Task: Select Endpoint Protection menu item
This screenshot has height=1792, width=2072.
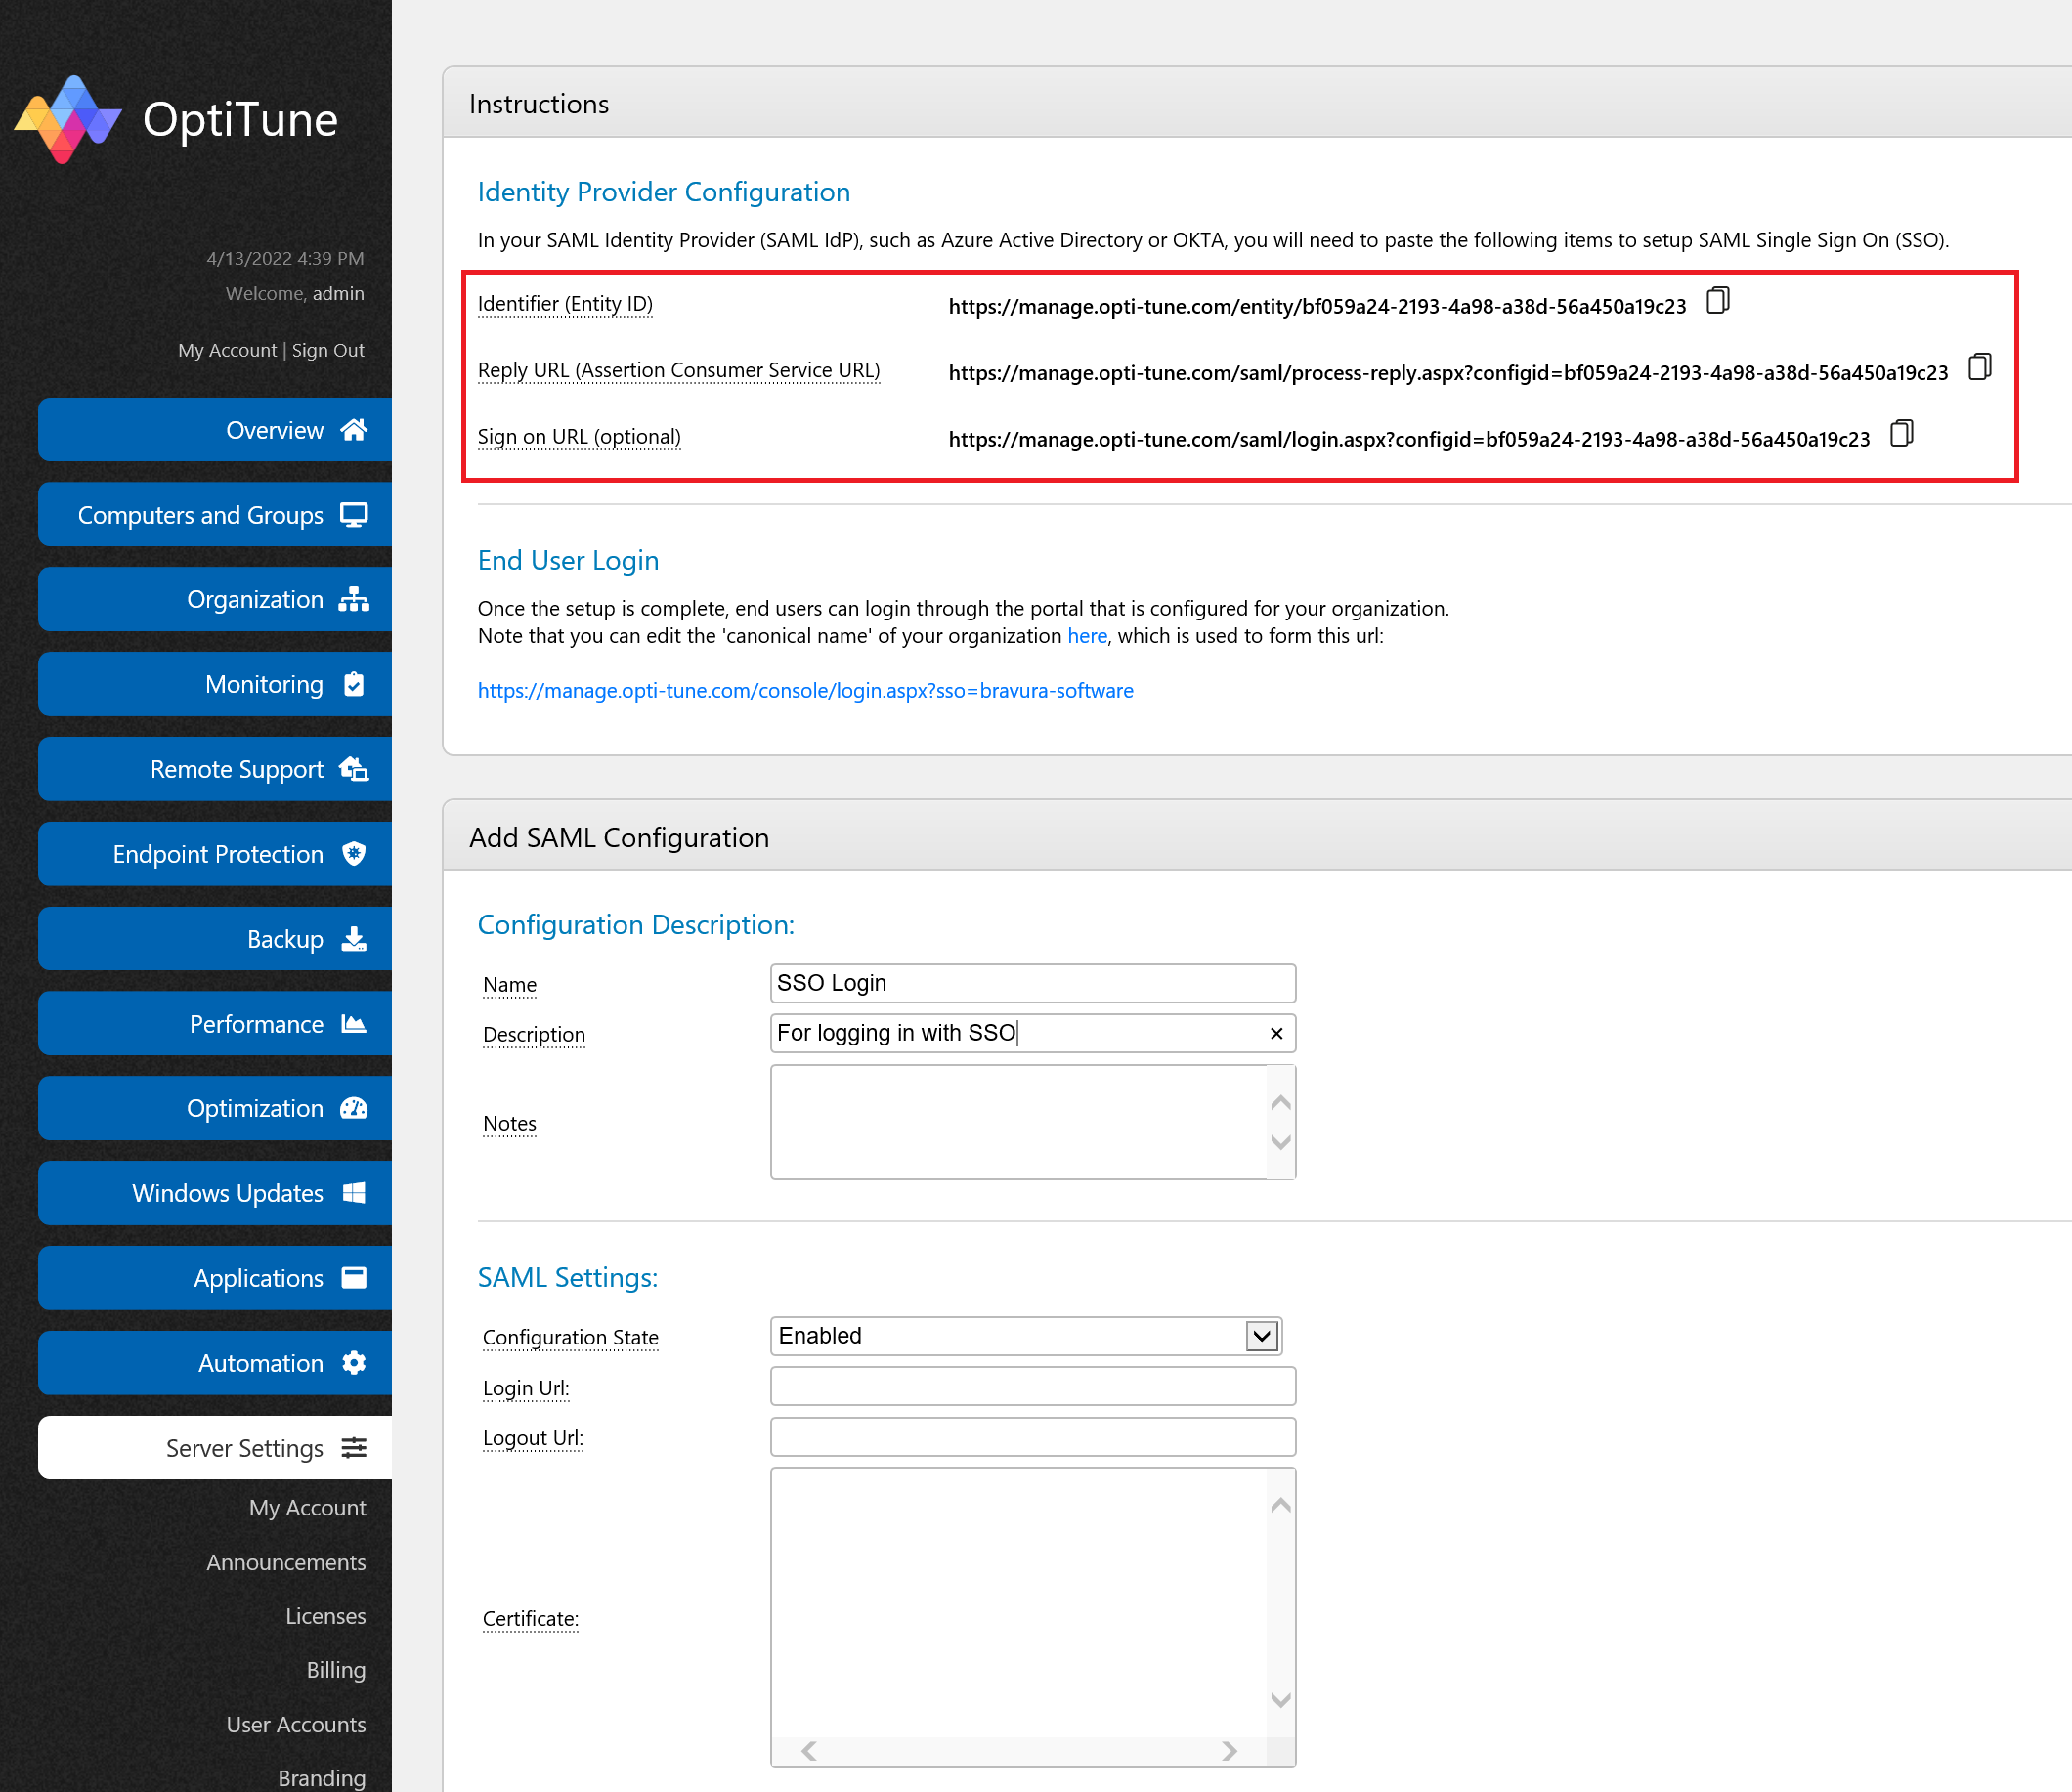Action: pyautogui.click(x=215, y=854)
